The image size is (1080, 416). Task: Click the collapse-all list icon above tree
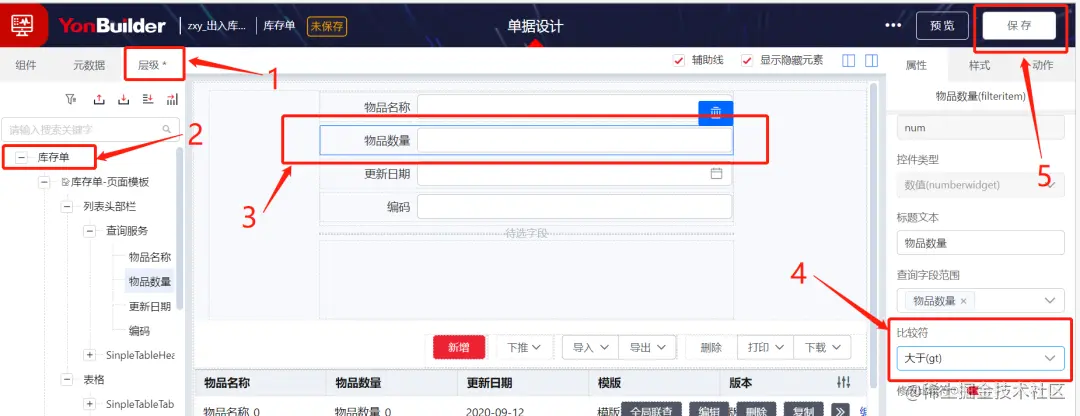(148, 100)
